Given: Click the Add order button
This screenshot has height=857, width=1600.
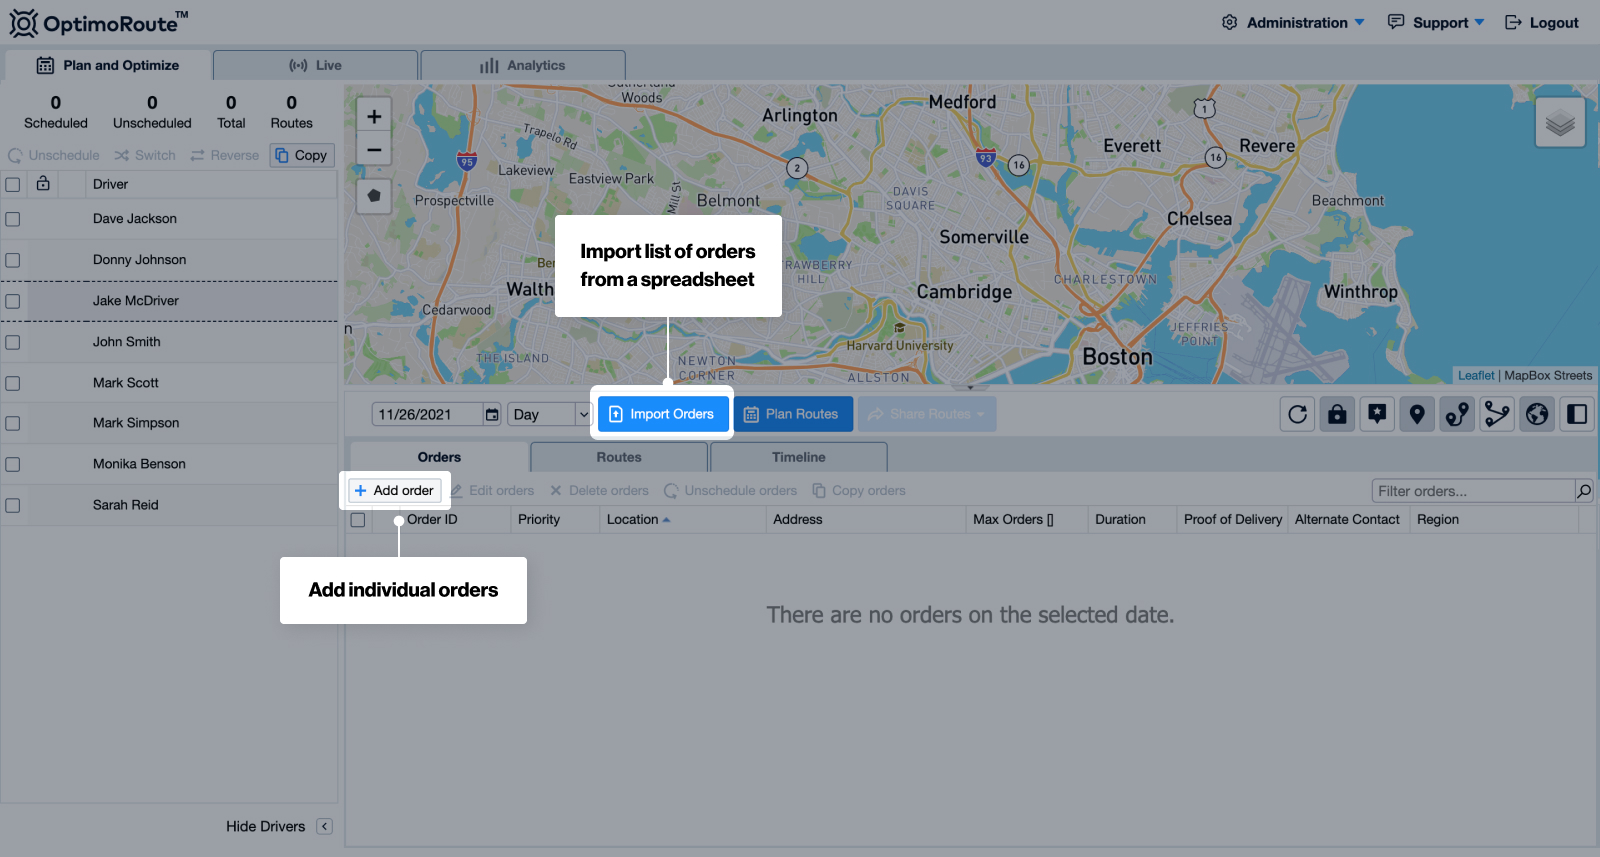Looking at the screenshot, I should coord(394,491).
